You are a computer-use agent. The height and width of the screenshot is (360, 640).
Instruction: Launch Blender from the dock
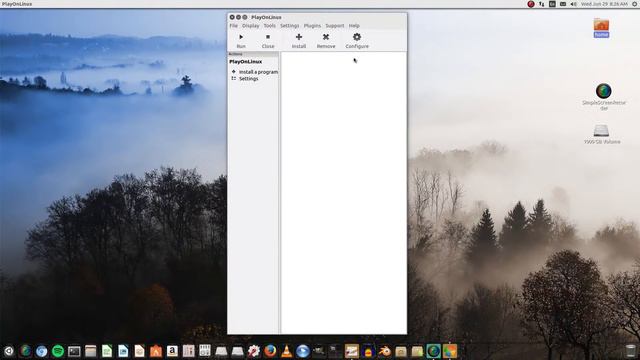(x=384, y=351)
